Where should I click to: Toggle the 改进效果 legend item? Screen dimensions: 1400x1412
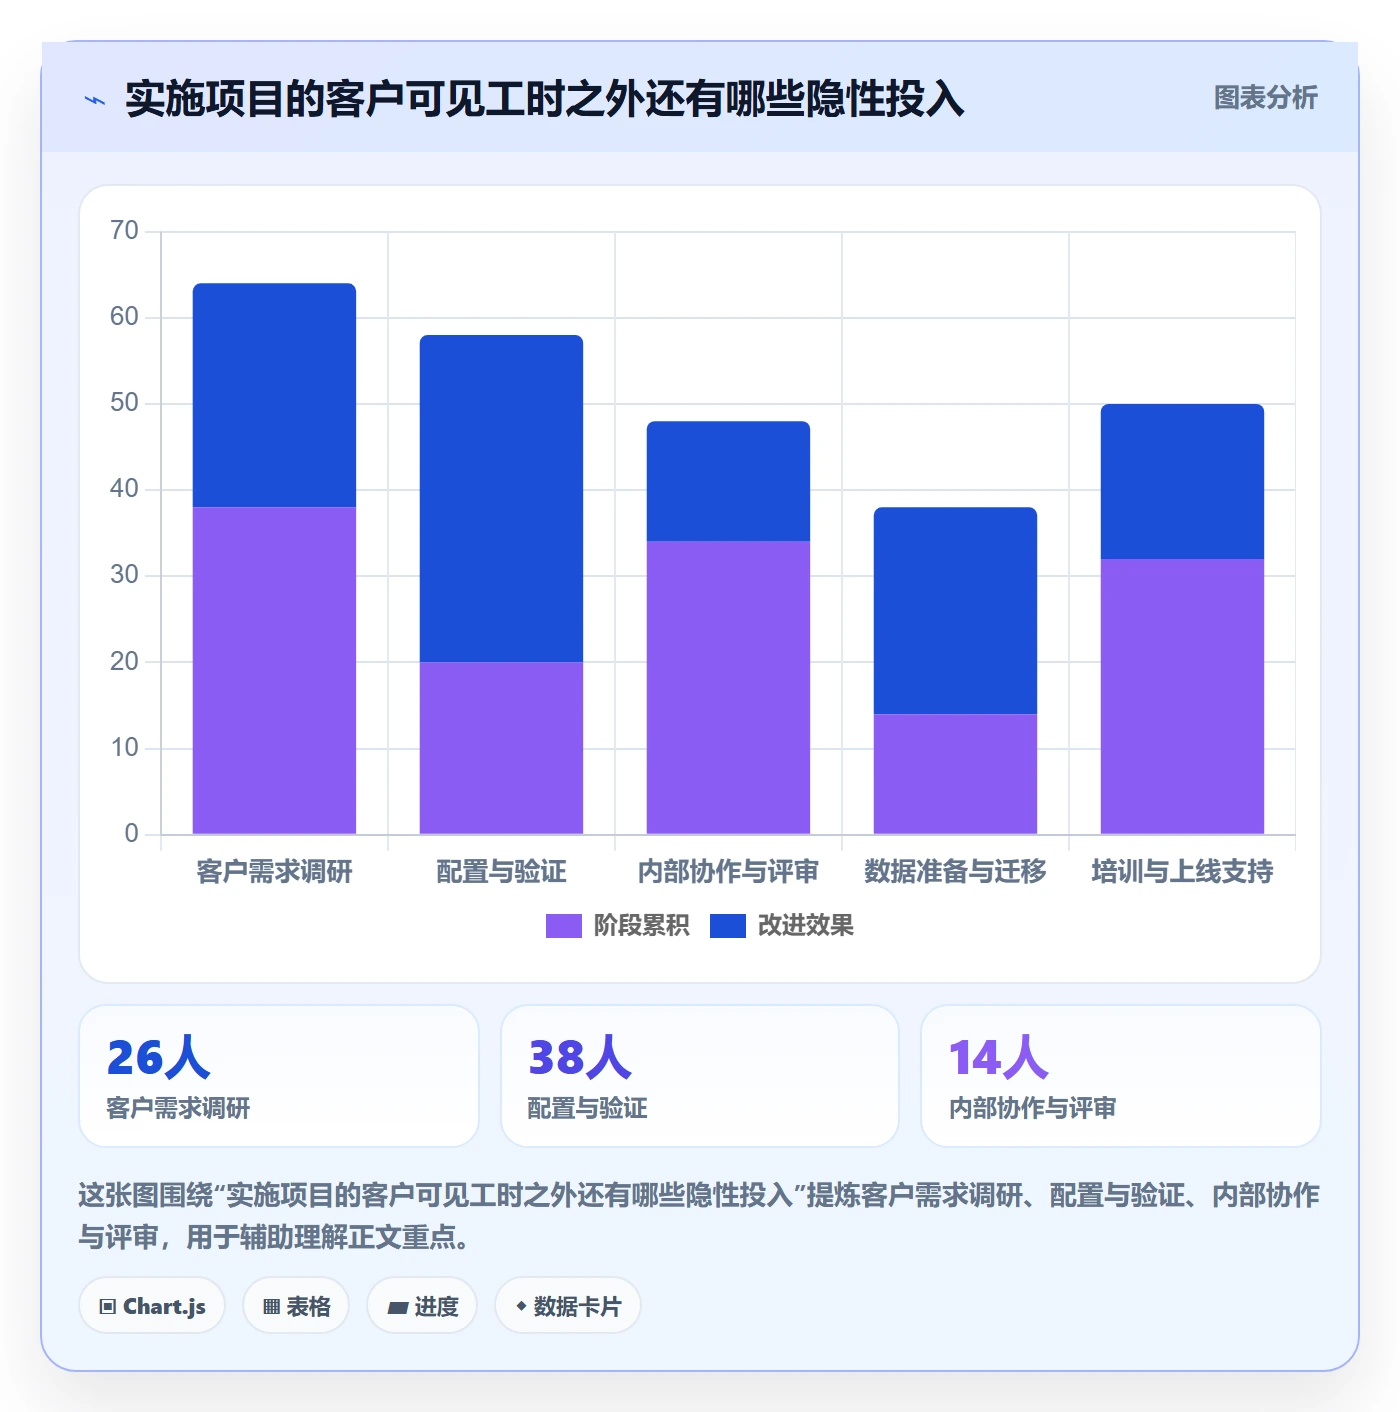click(x=782, y=926)
